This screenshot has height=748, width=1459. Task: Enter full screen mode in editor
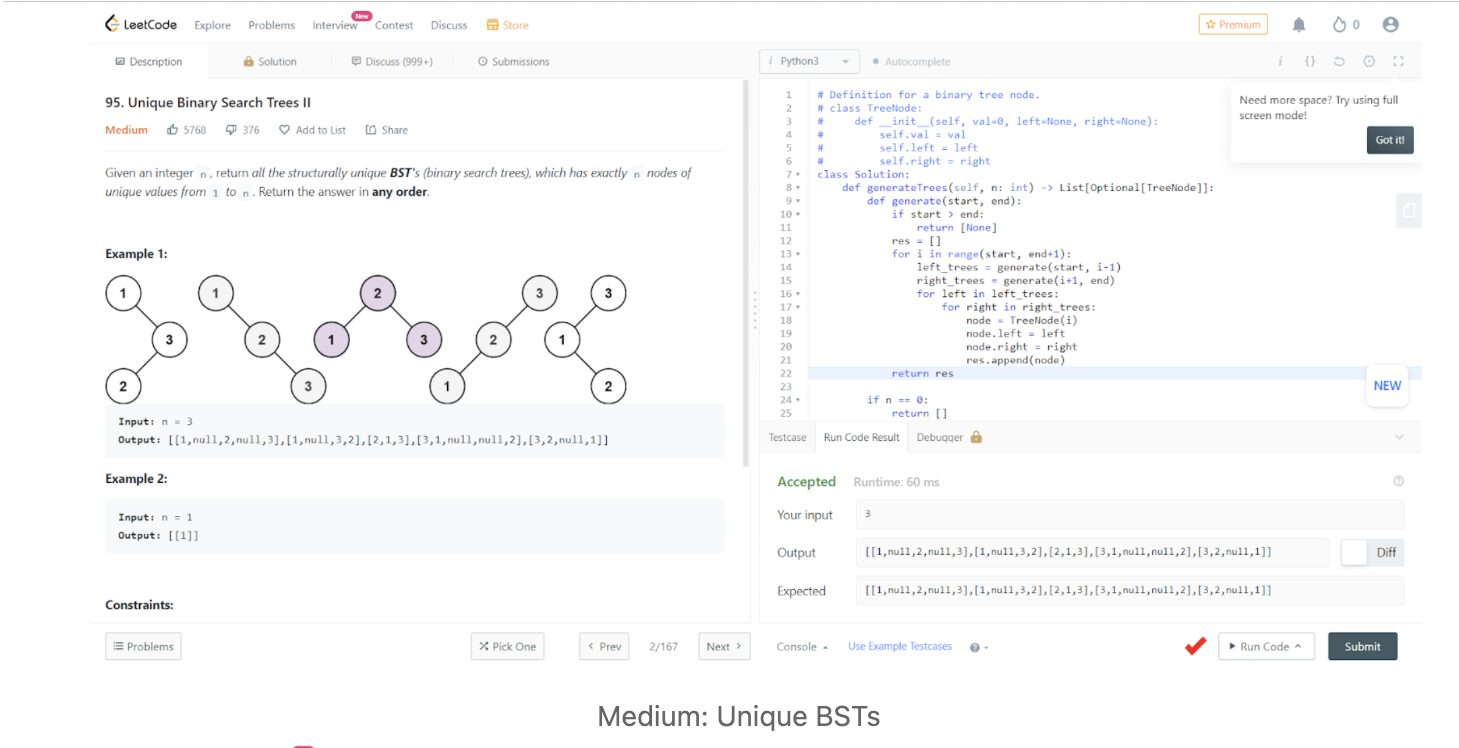1398,61
